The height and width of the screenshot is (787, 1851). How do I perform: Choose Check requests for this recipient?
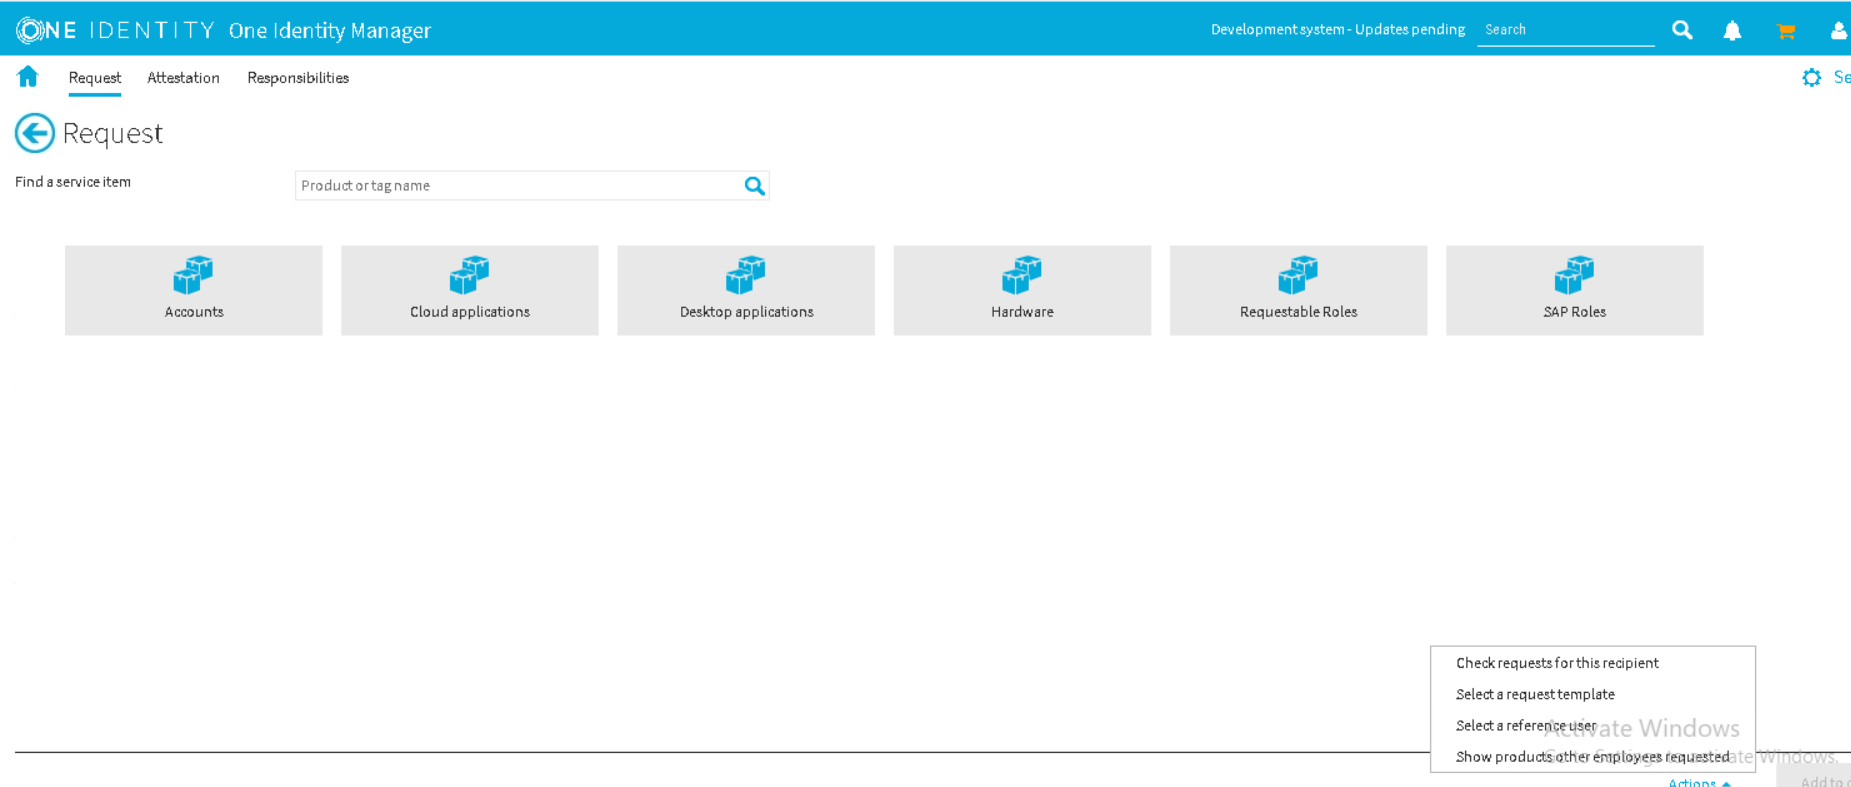tap(1557, 663)
